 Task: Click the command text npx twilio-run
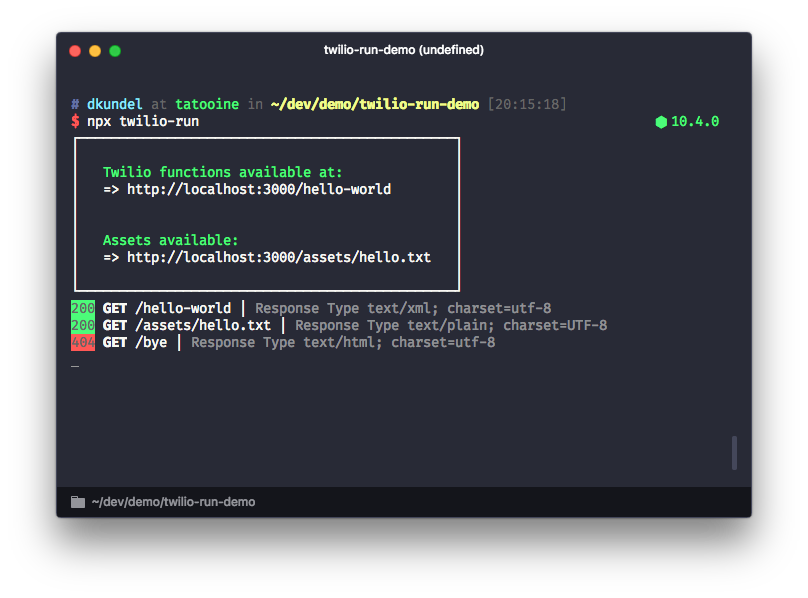coord(143,122)
